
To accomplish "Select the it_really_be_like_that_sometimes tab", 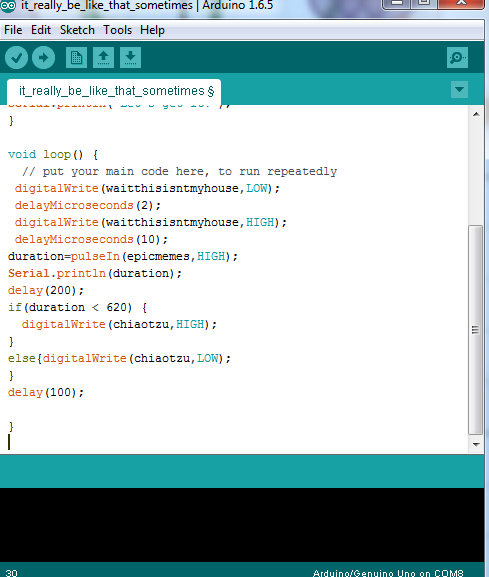I will (114, 91).
